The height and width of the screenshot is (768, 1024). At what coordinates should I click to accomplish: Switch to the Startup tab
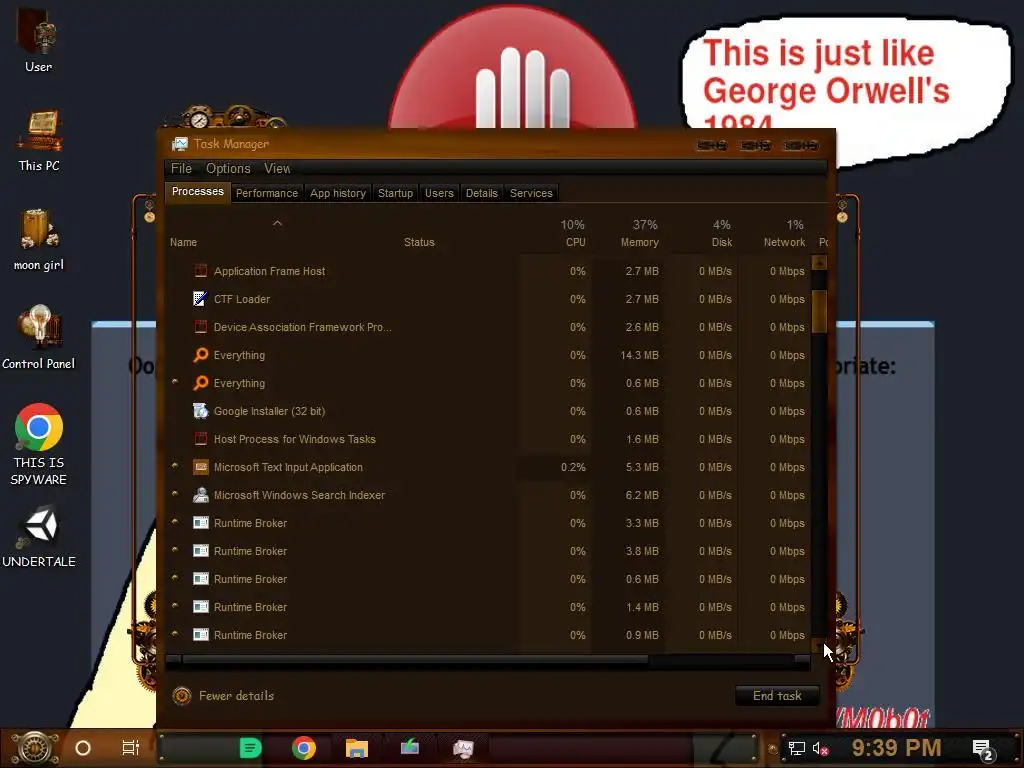coord(395,193)
